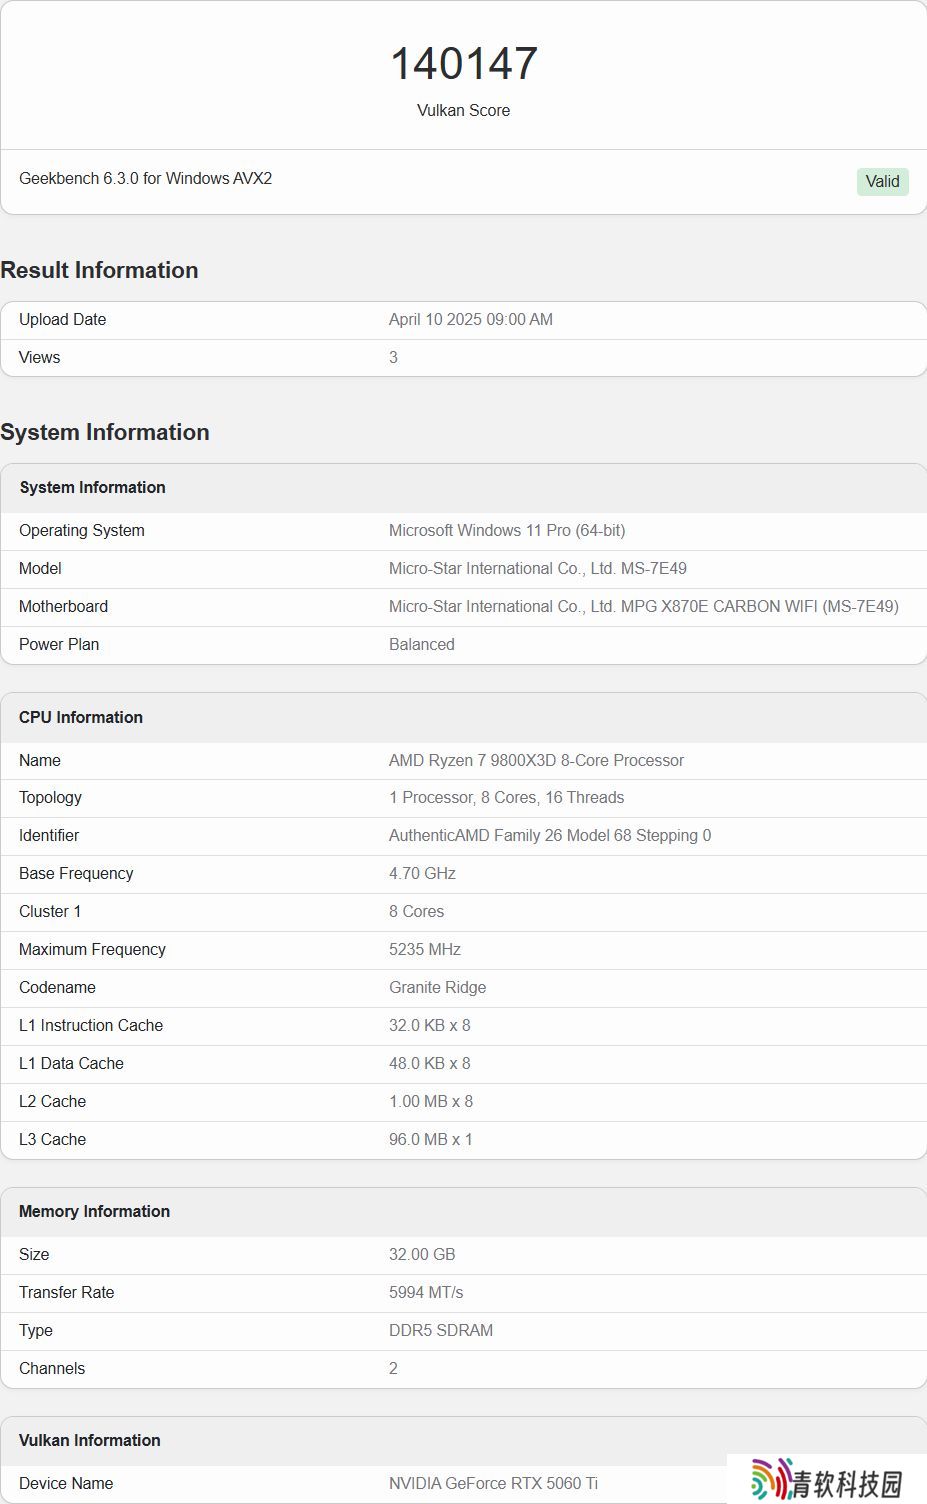Click the Codename row label

pyautogui.click(x=57, y=988)
